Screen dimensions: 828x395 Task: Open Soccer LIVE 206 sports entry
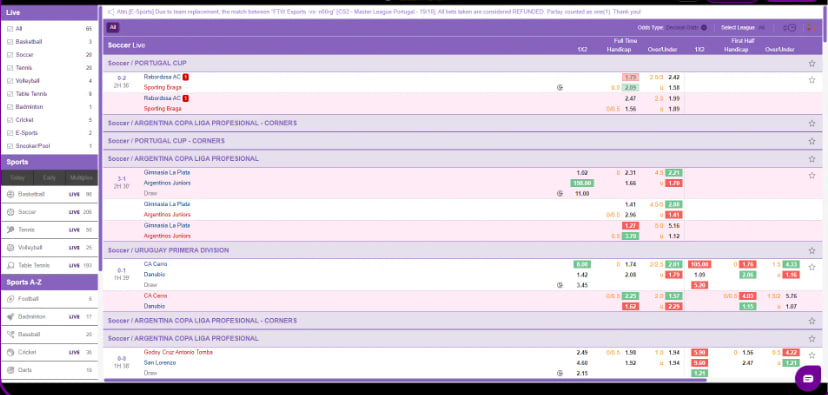pos(49,212)
